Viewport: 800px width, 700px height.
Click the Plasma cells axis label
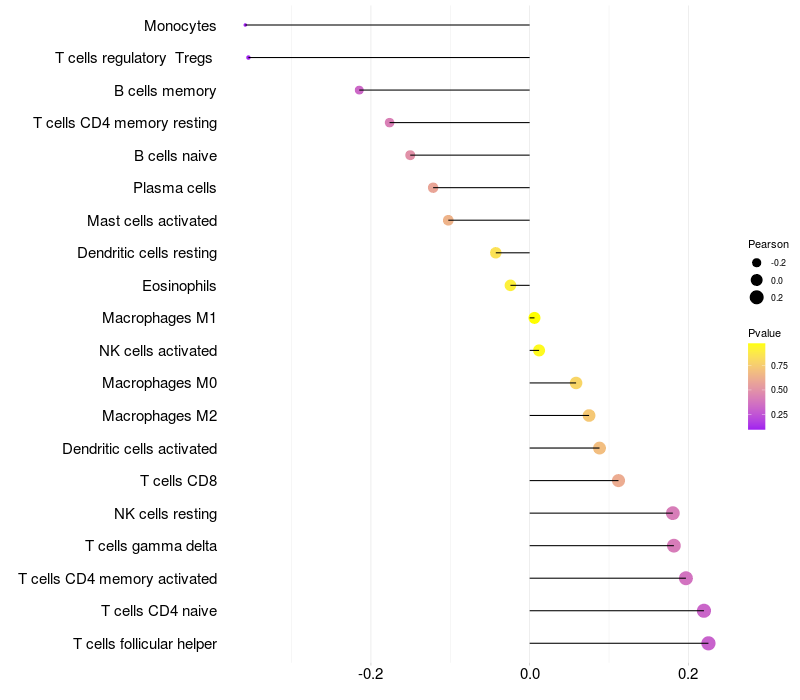click(175, 188)
